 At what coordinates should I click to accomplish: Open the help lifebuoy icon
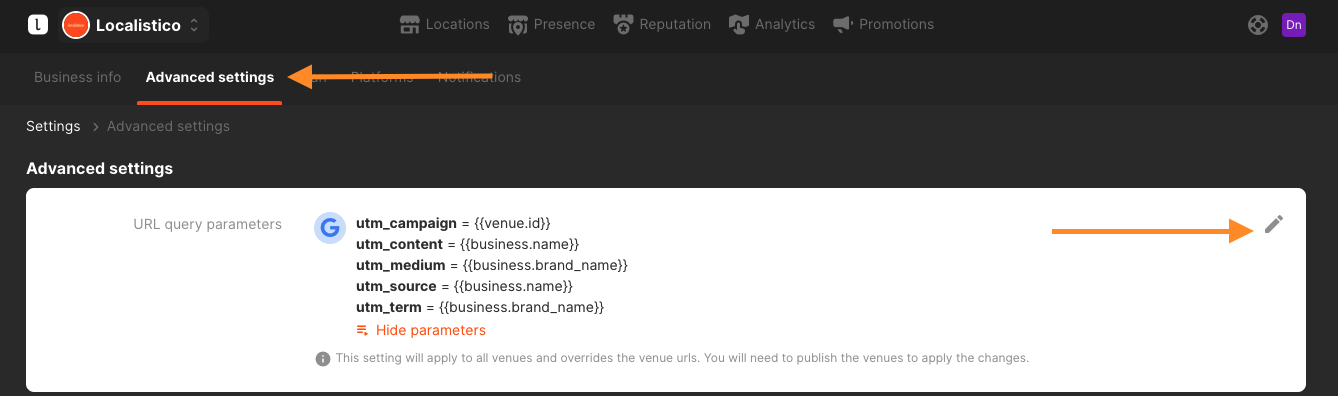[1258, 25]
